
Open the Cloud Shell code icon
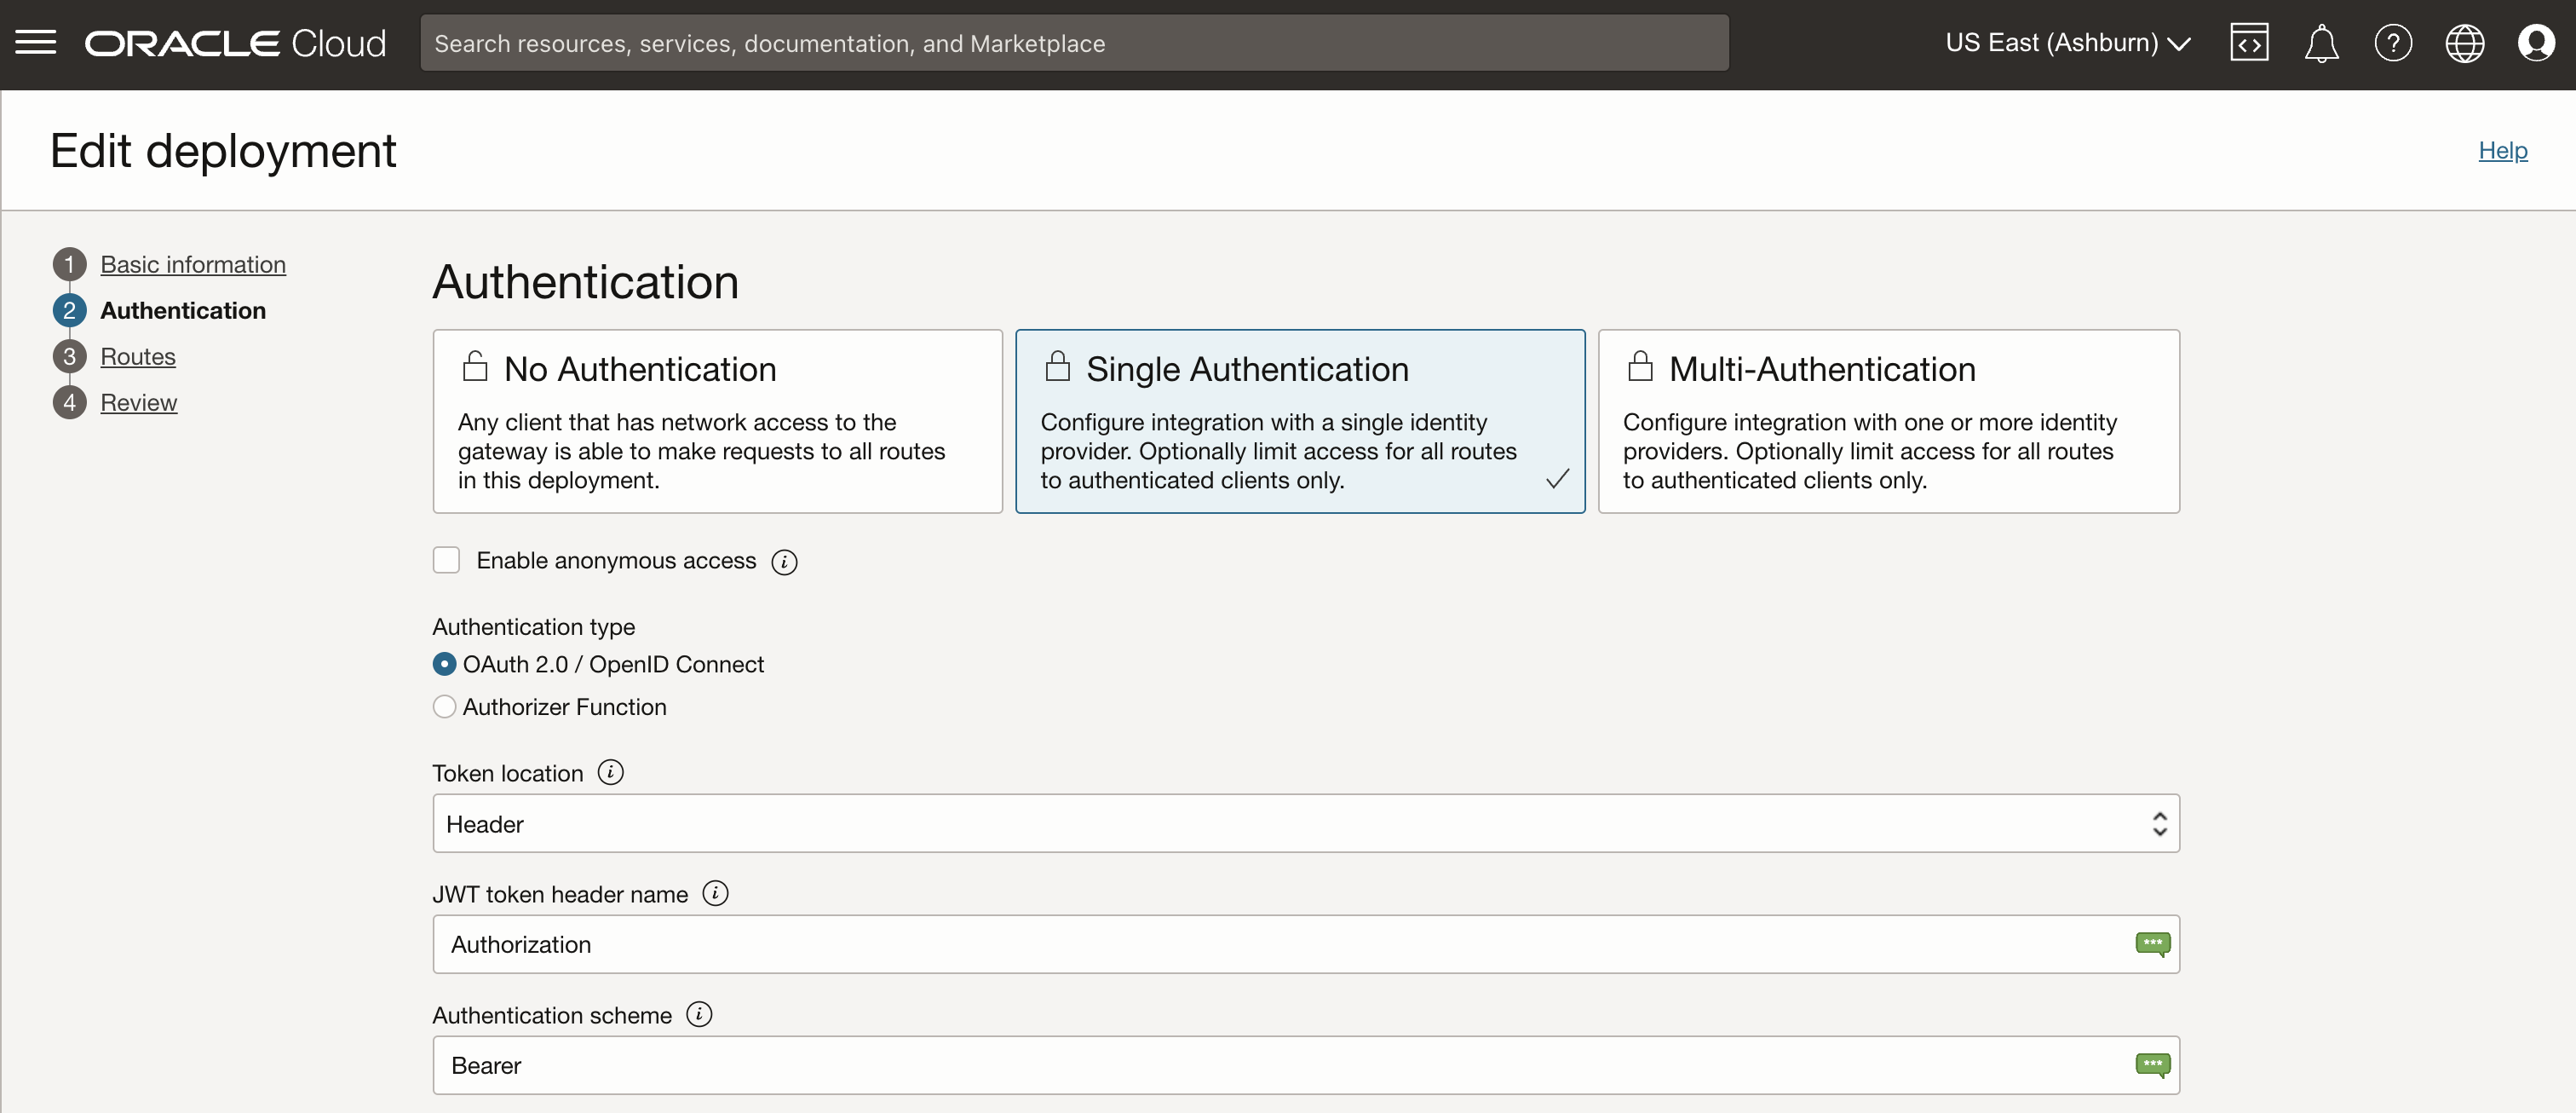tap(2249, 42)
